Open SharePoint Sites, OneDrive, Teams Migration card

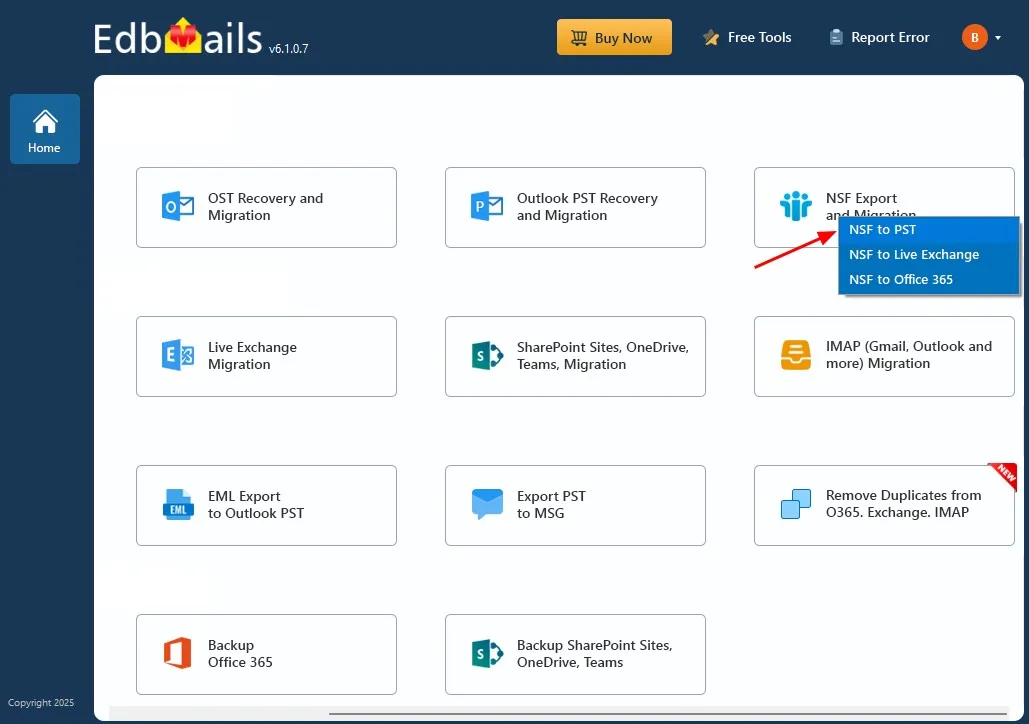(x=575, y=356)
